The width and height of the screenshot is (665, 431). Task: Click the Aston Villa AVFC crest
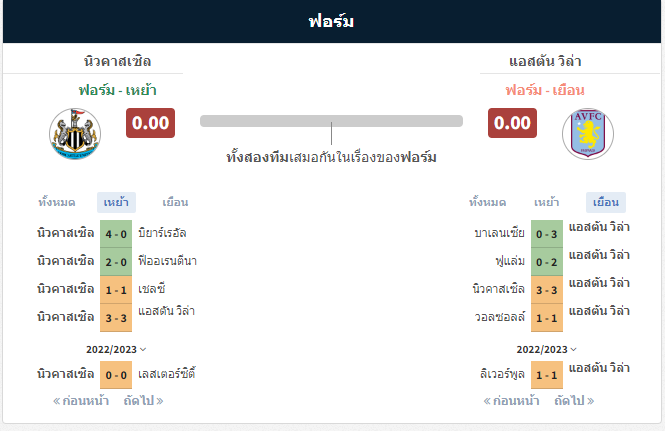point(588,134)
